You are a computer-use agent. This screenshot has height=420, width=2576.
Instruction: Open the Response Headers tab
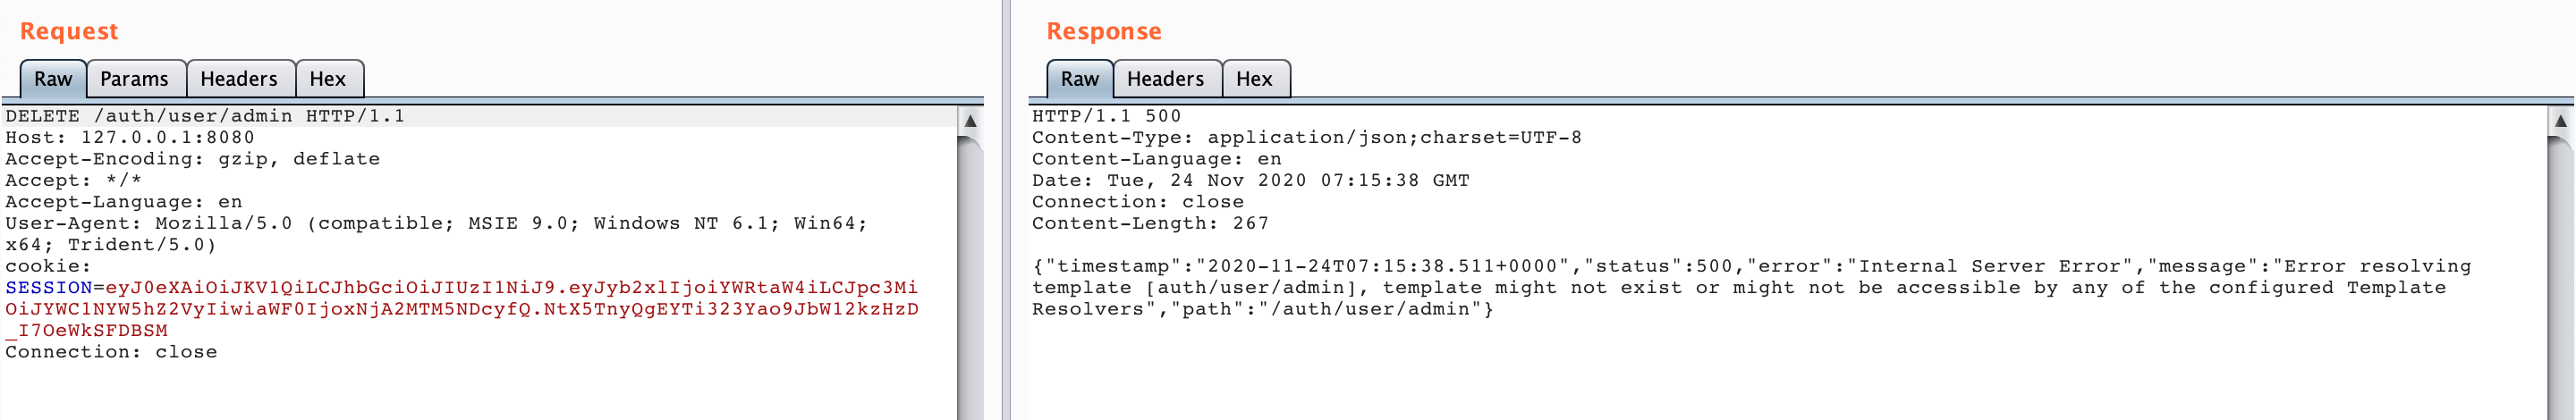tap(1165, 79)
